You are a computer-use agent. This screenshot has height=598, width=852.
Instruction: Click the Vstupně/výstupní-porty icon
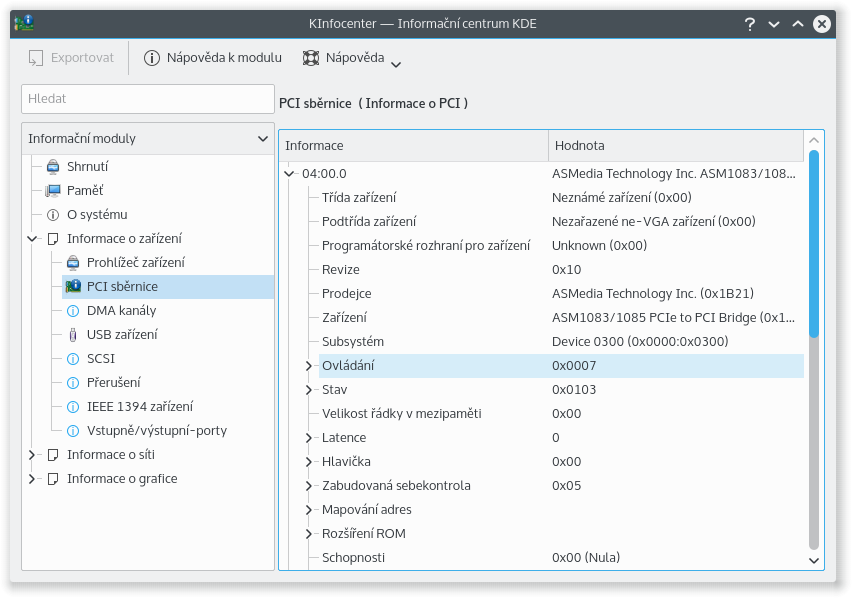73,431
